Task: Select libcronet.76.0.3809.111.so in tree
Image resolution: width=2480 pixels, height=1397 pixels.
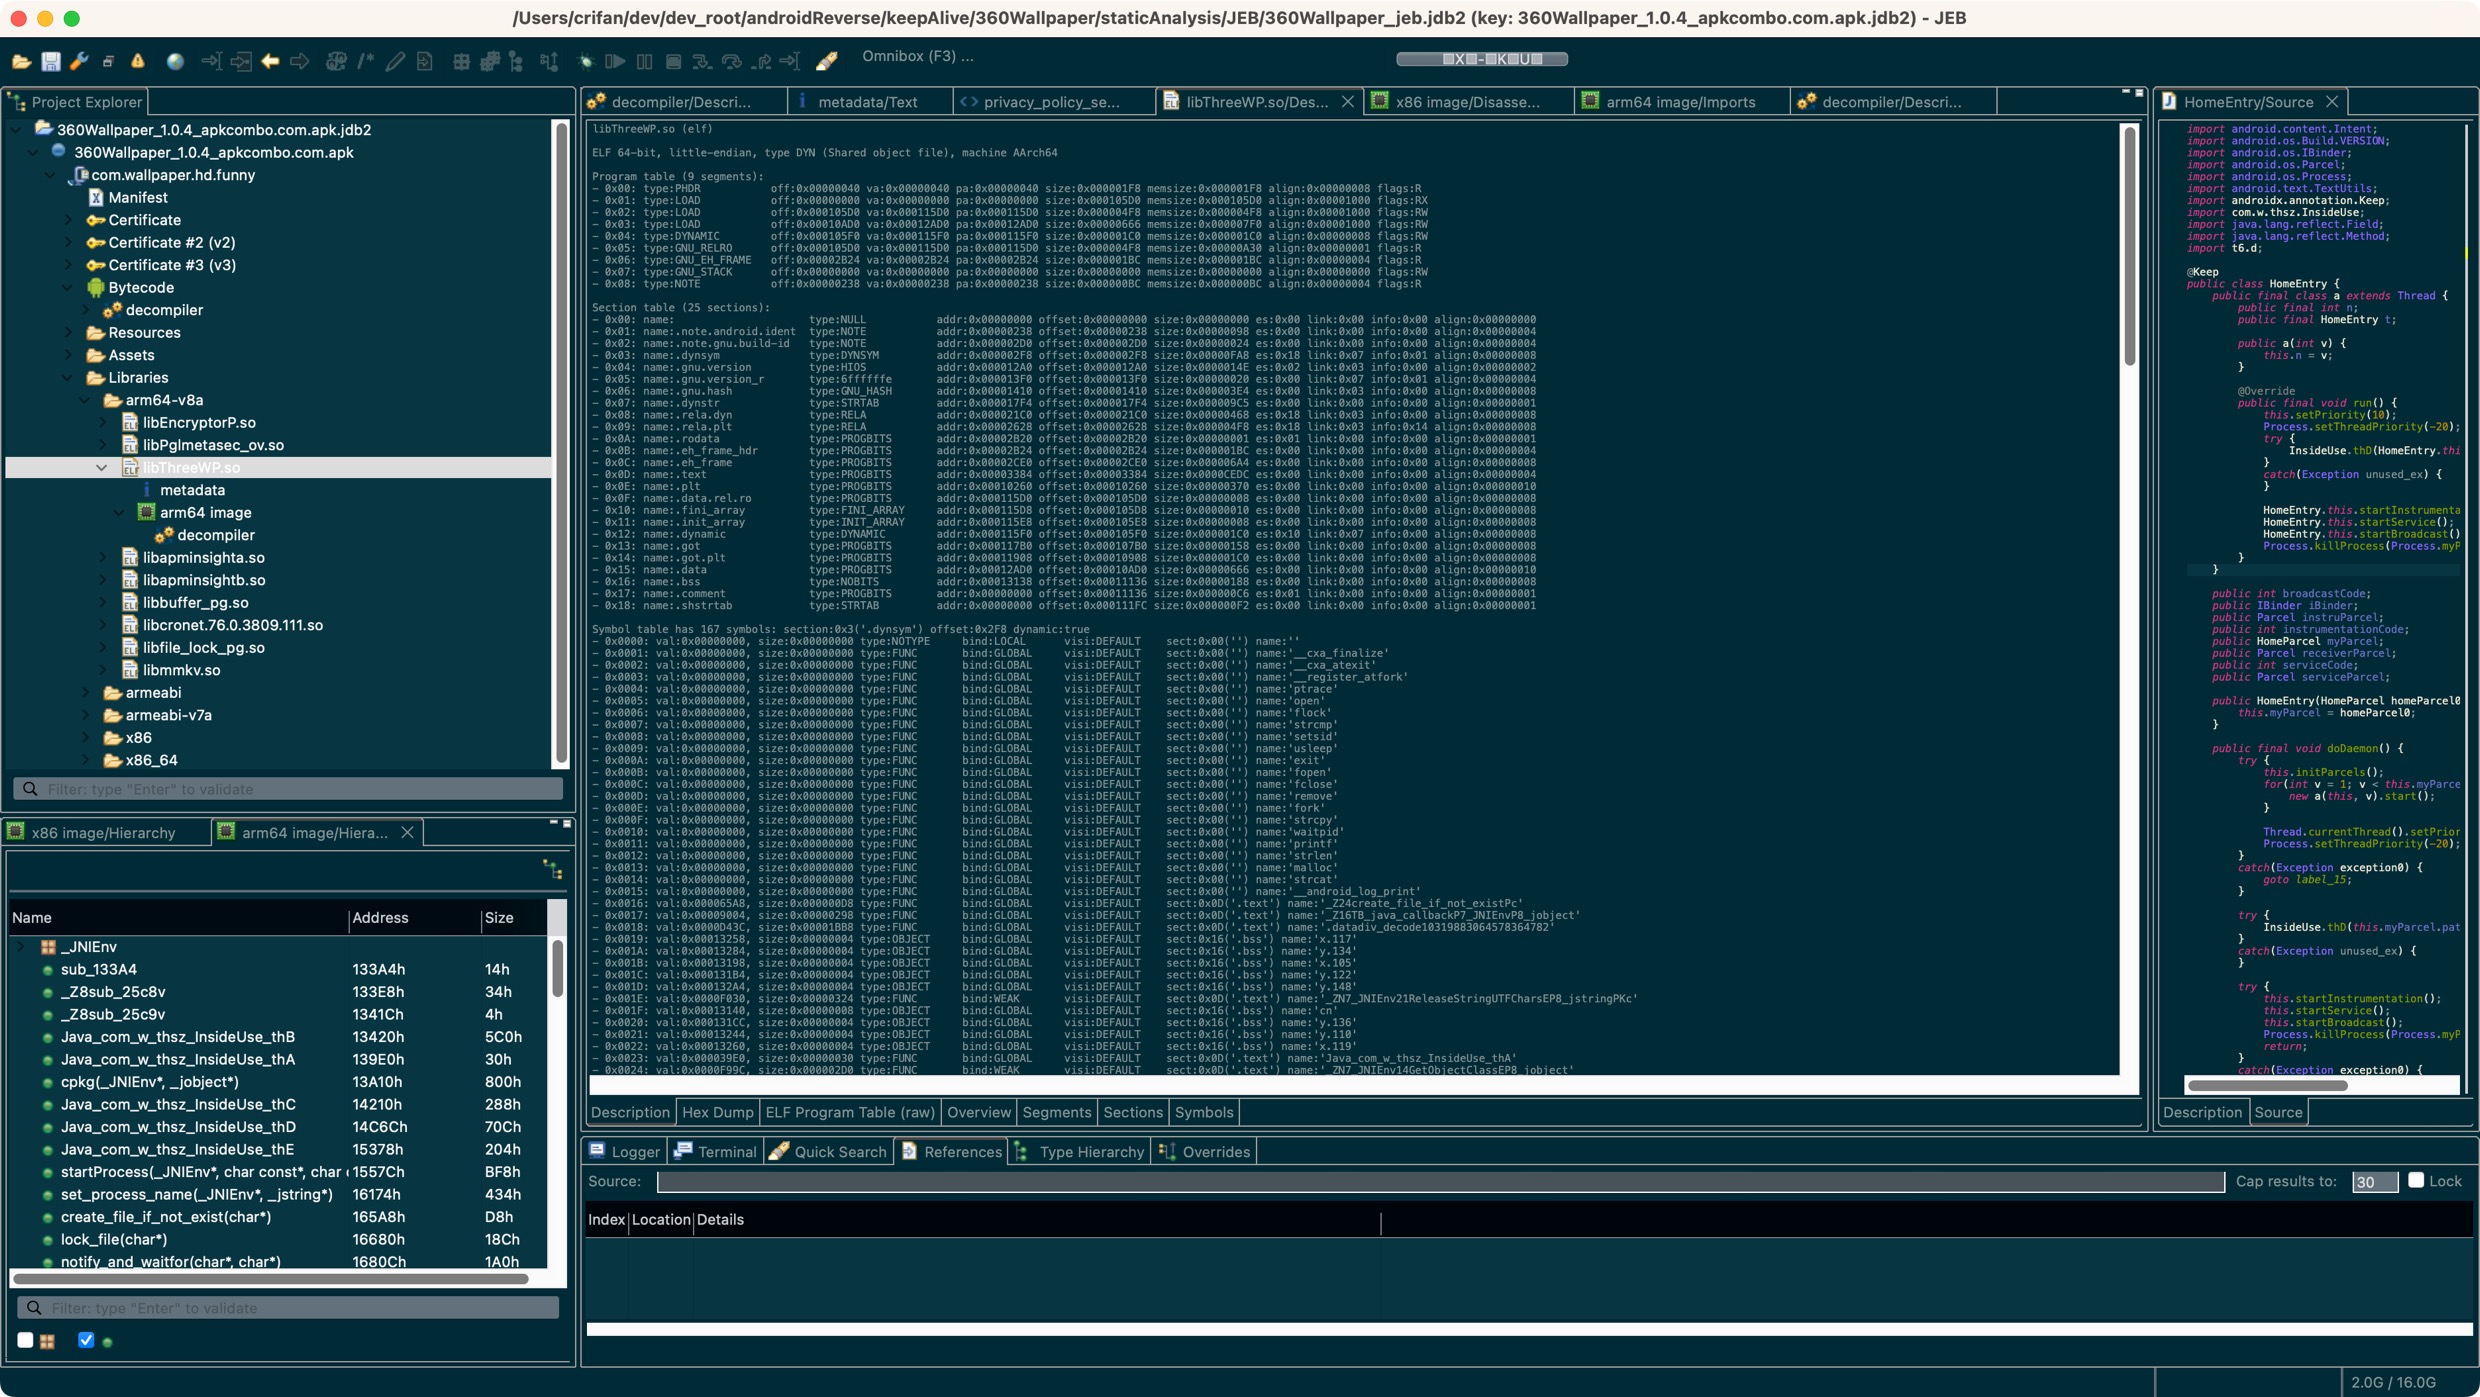Action: pos(232,625)
